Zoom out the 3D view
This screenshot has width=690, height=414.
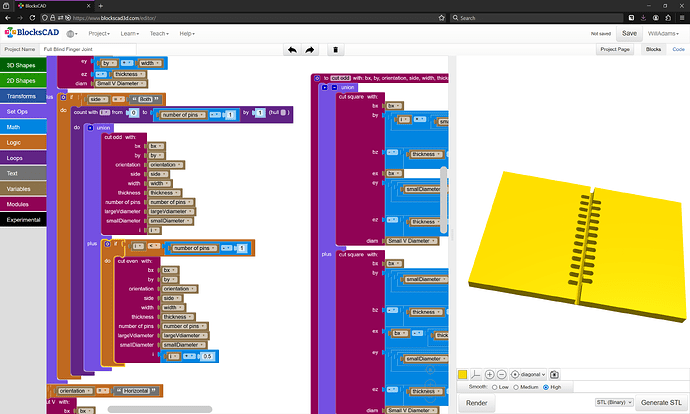(x=502, y=374)
